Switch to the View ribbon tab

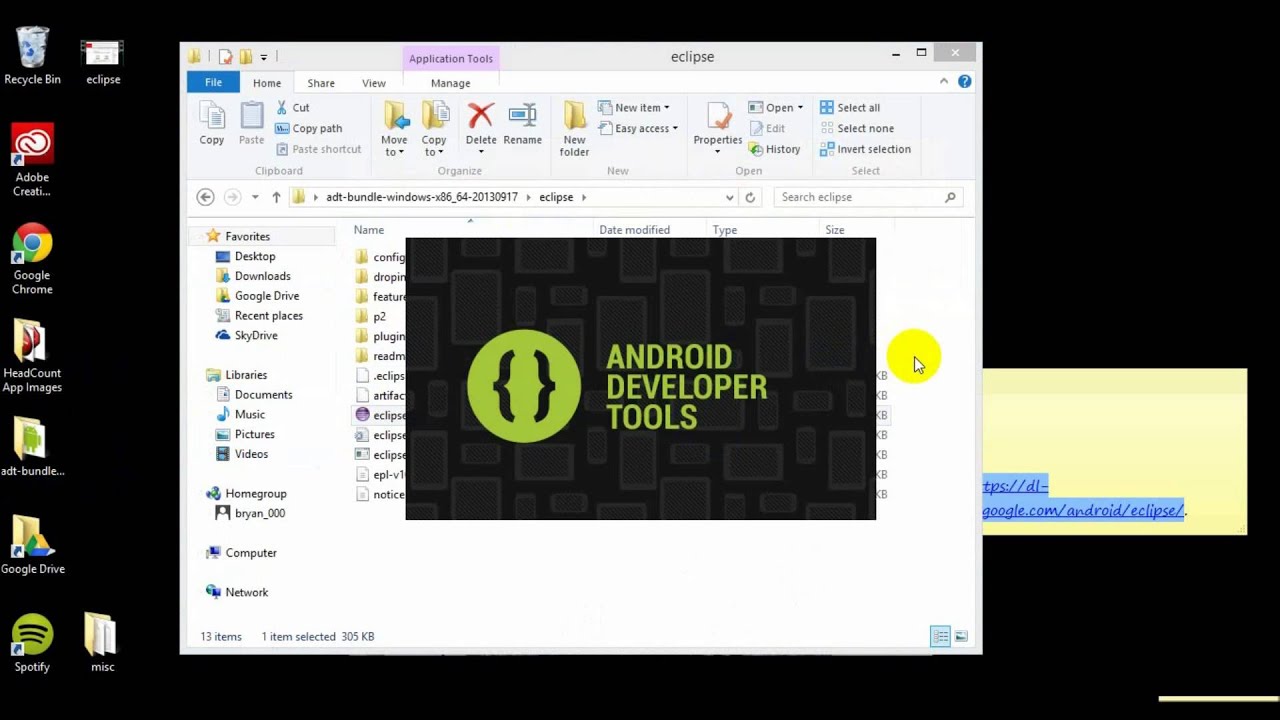(x=374, y=83)
